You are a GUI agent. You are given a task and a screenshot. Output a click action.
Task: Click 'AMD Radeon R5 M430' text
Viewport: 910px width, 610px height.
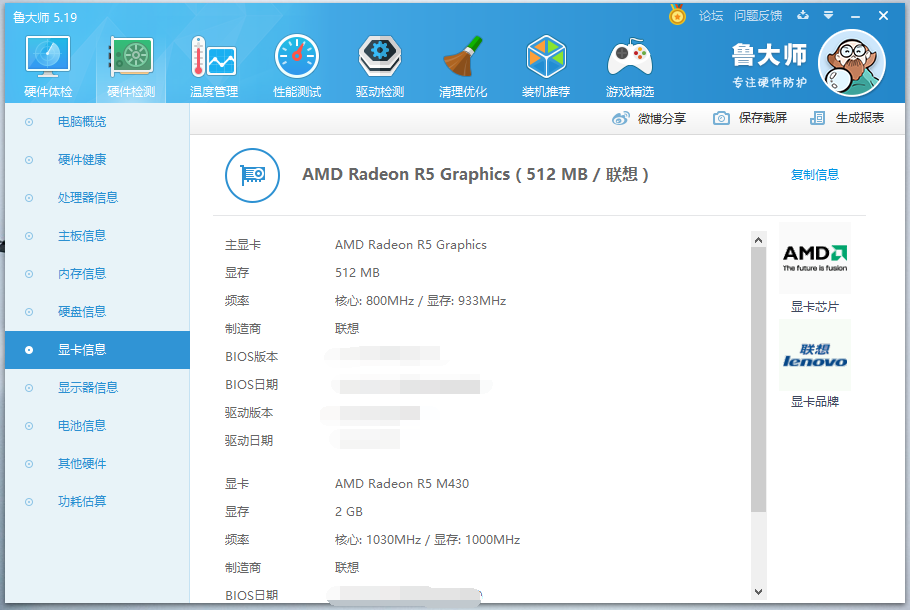coord(402,483)
